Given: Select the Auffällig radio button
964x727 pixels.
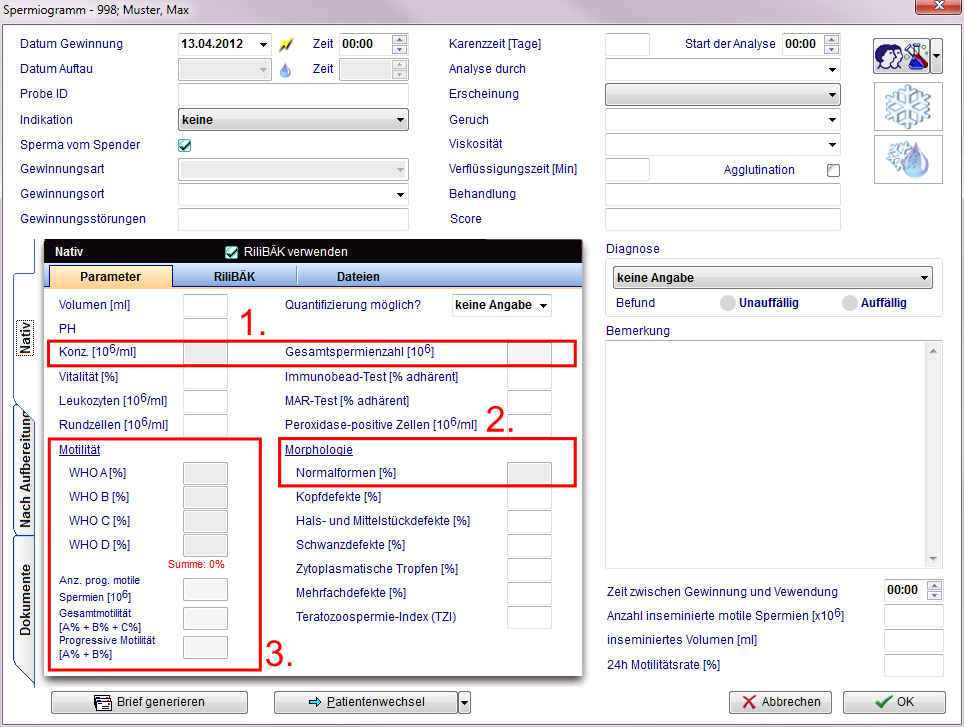Looking at the screenshot, I should [850, 303].
